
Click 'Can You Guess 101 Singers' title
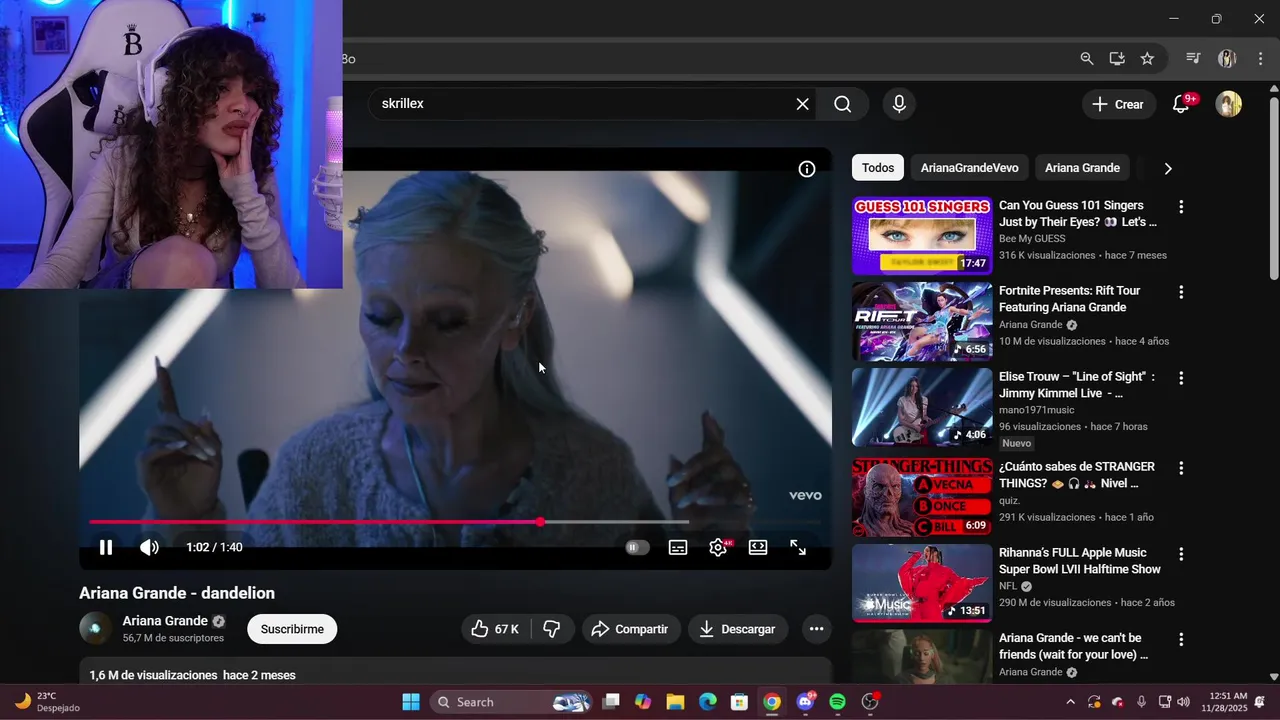(1077, 214)
